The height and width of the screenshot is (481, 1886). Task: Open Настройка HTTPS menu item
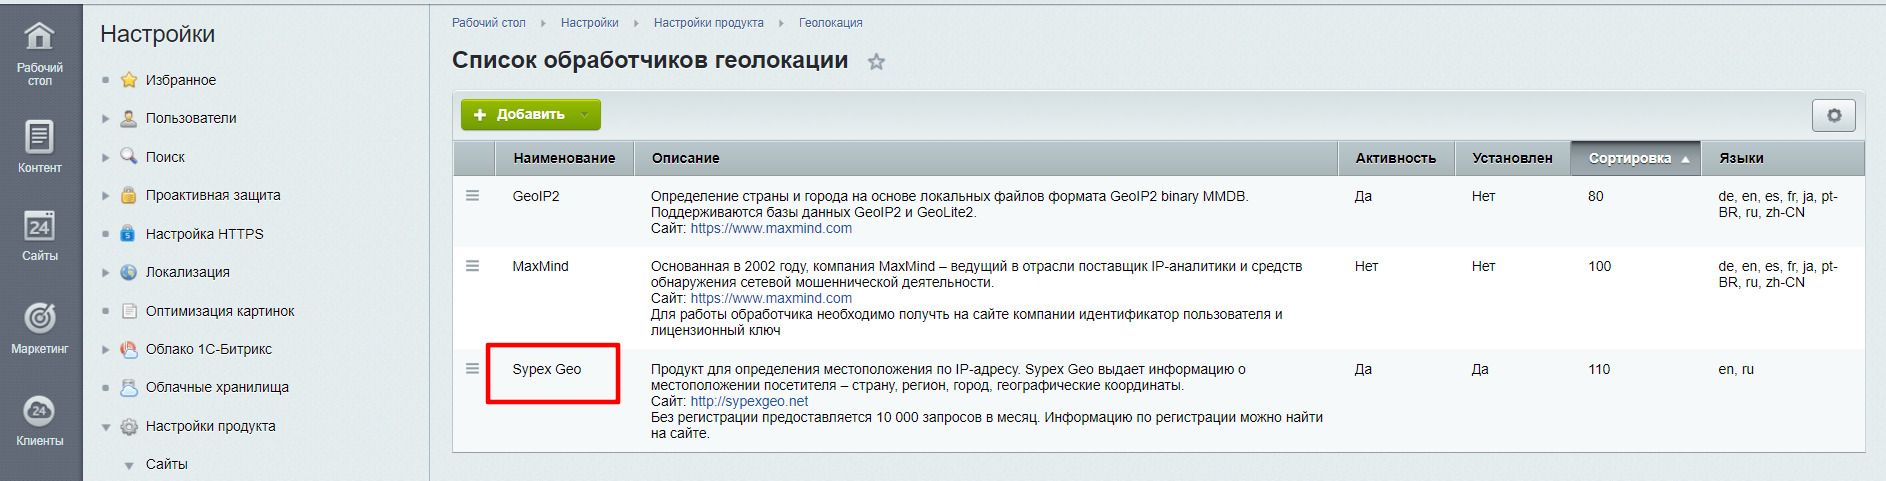204,234
